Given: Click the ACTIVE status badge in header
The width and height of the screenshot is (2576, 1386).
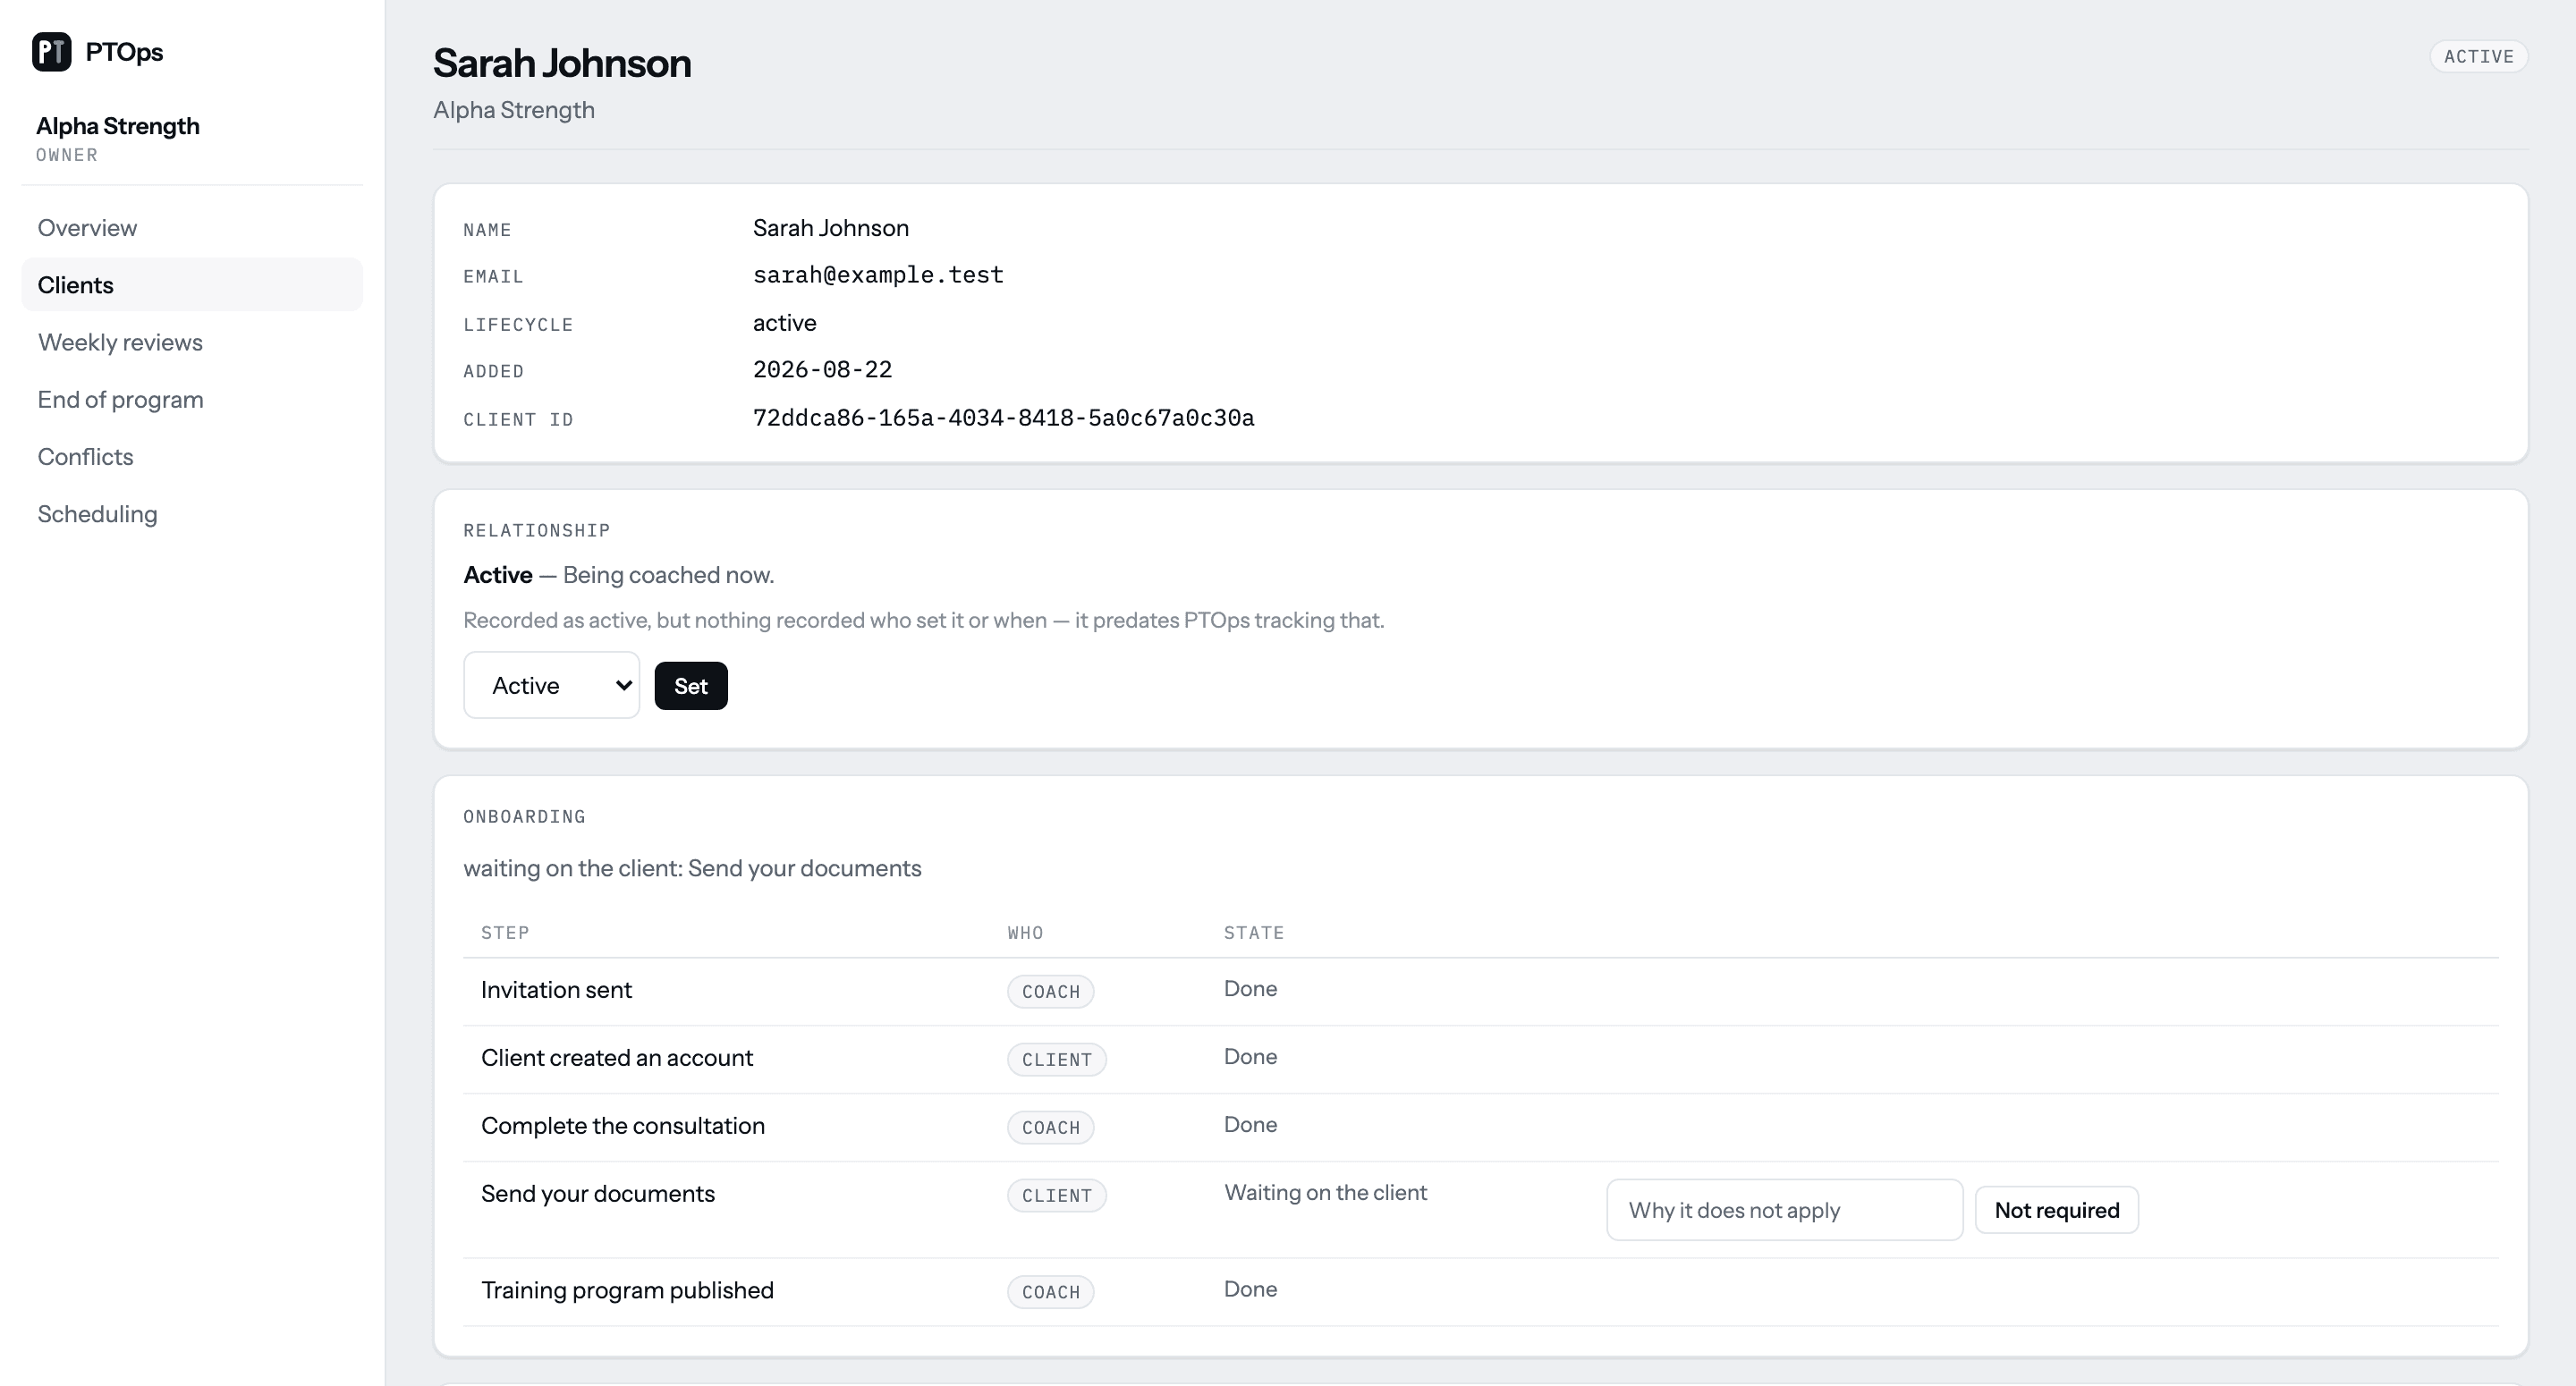Looking at the screenshot, I should 2479,57.
